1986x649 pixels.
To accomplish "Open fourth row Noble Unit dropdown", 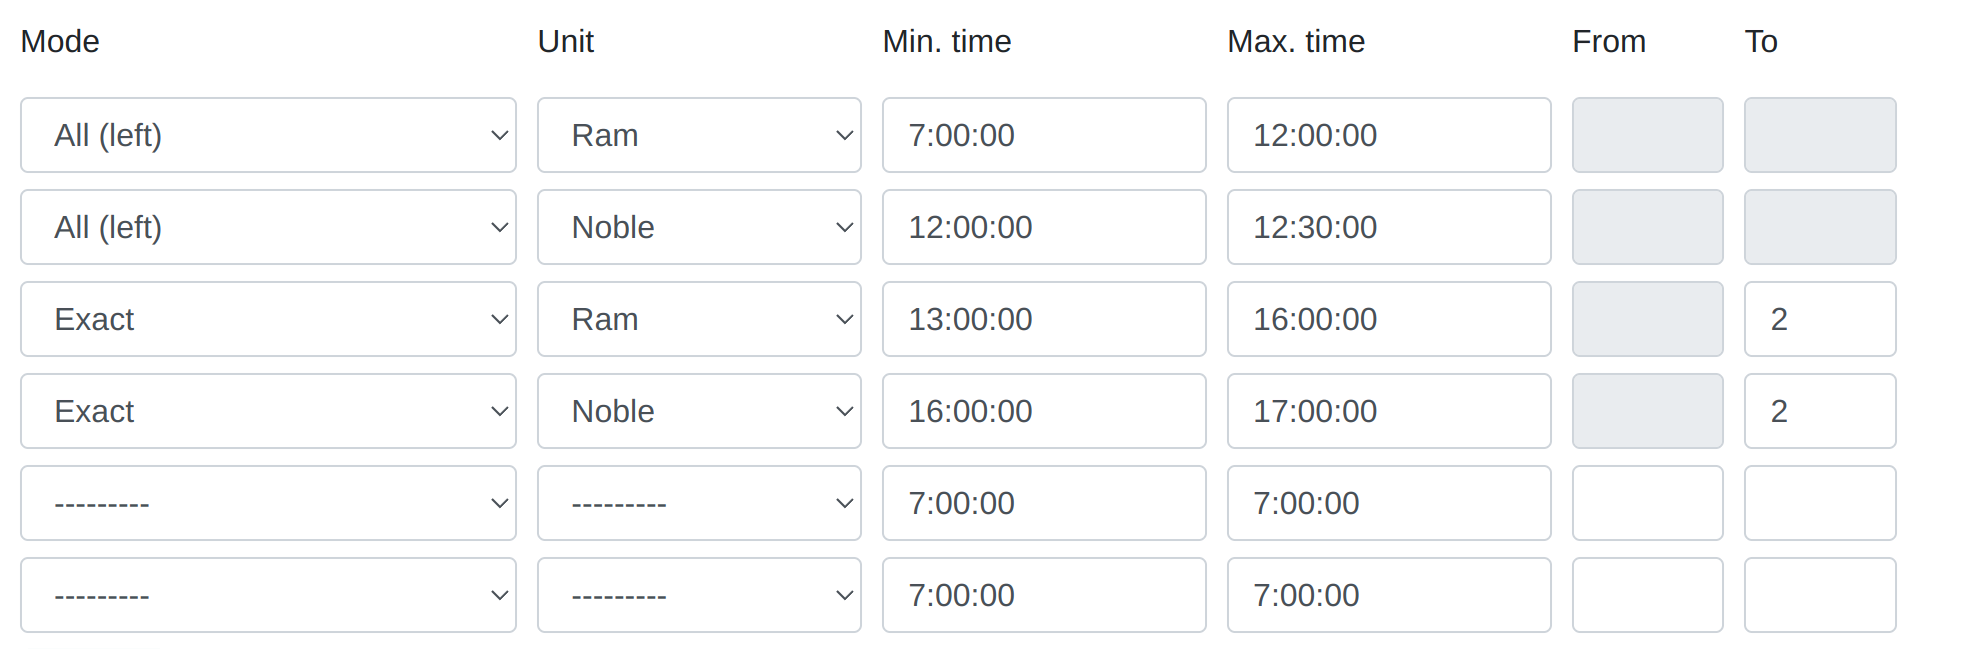I will pyautogui.click(x=699, y=411).
